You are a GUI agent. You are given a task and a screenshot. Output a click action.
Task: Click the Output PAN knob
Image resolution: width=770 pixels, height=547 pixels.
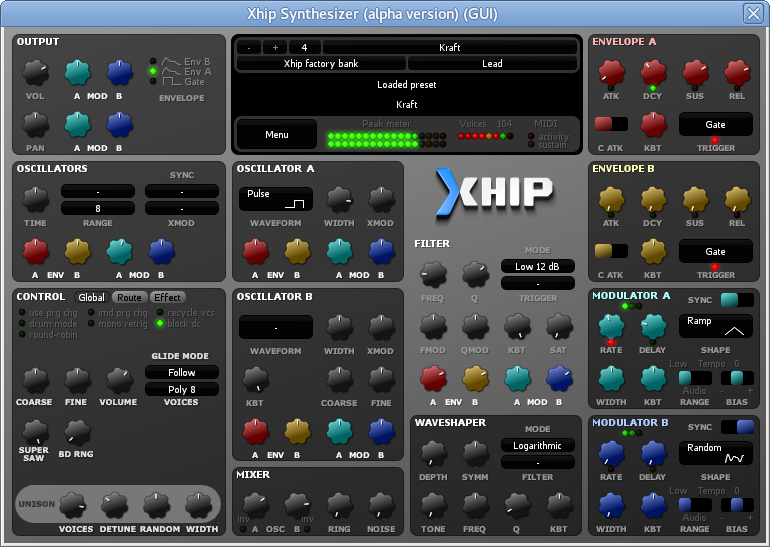coord(35,125)
